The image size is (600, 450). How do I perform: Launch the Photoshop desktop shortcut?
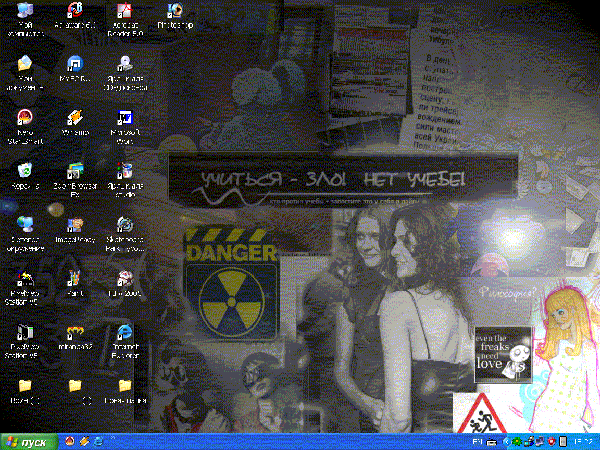pyautogui.click(x=175, y=15)
